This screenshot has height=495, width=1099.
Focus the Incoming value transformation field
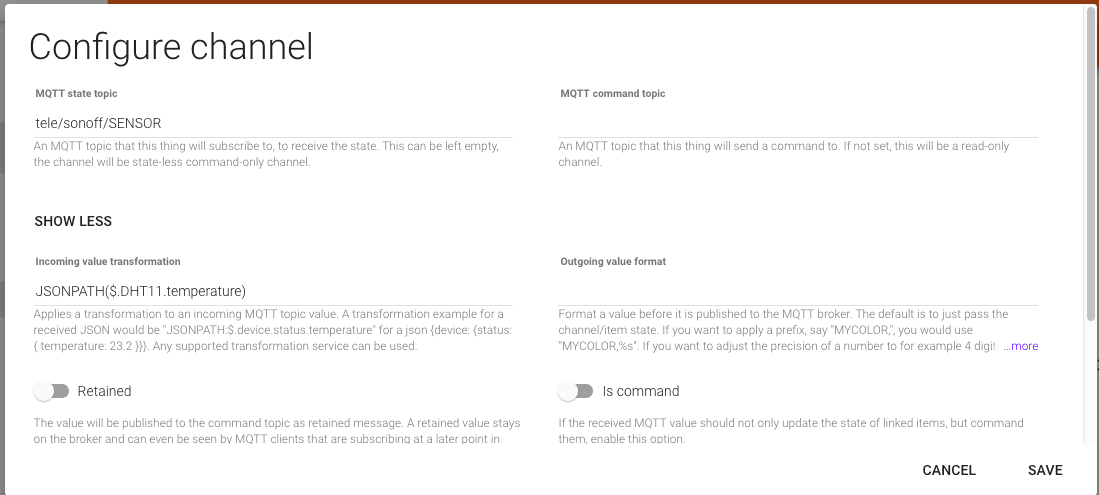(272, 291)
